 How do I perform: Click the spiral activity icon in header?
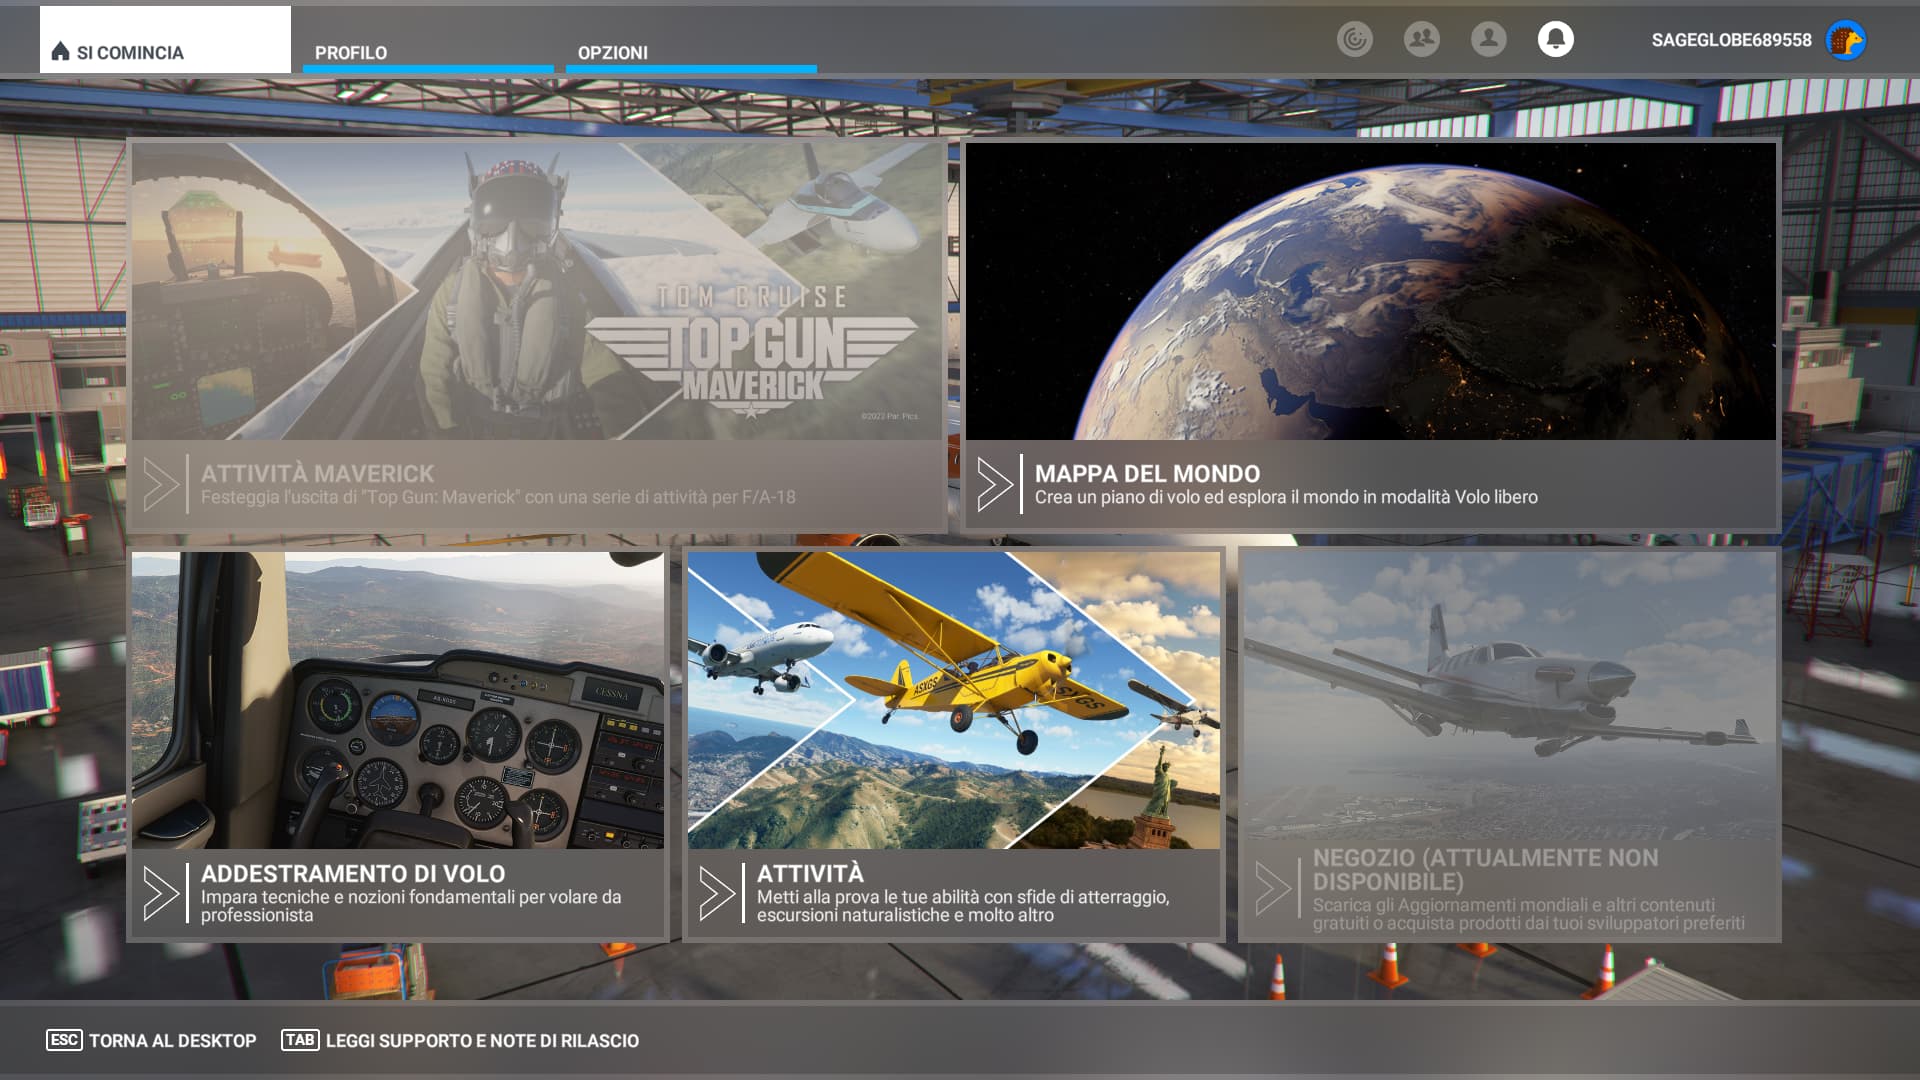[1354, 39]
